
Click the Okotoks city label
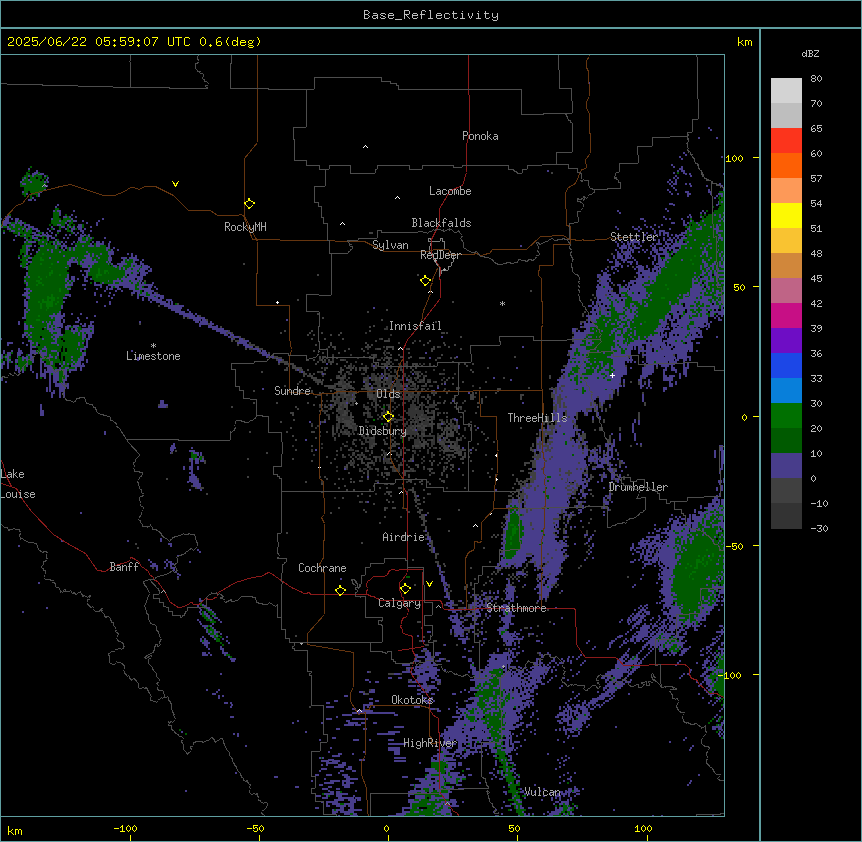pos(412,700)
